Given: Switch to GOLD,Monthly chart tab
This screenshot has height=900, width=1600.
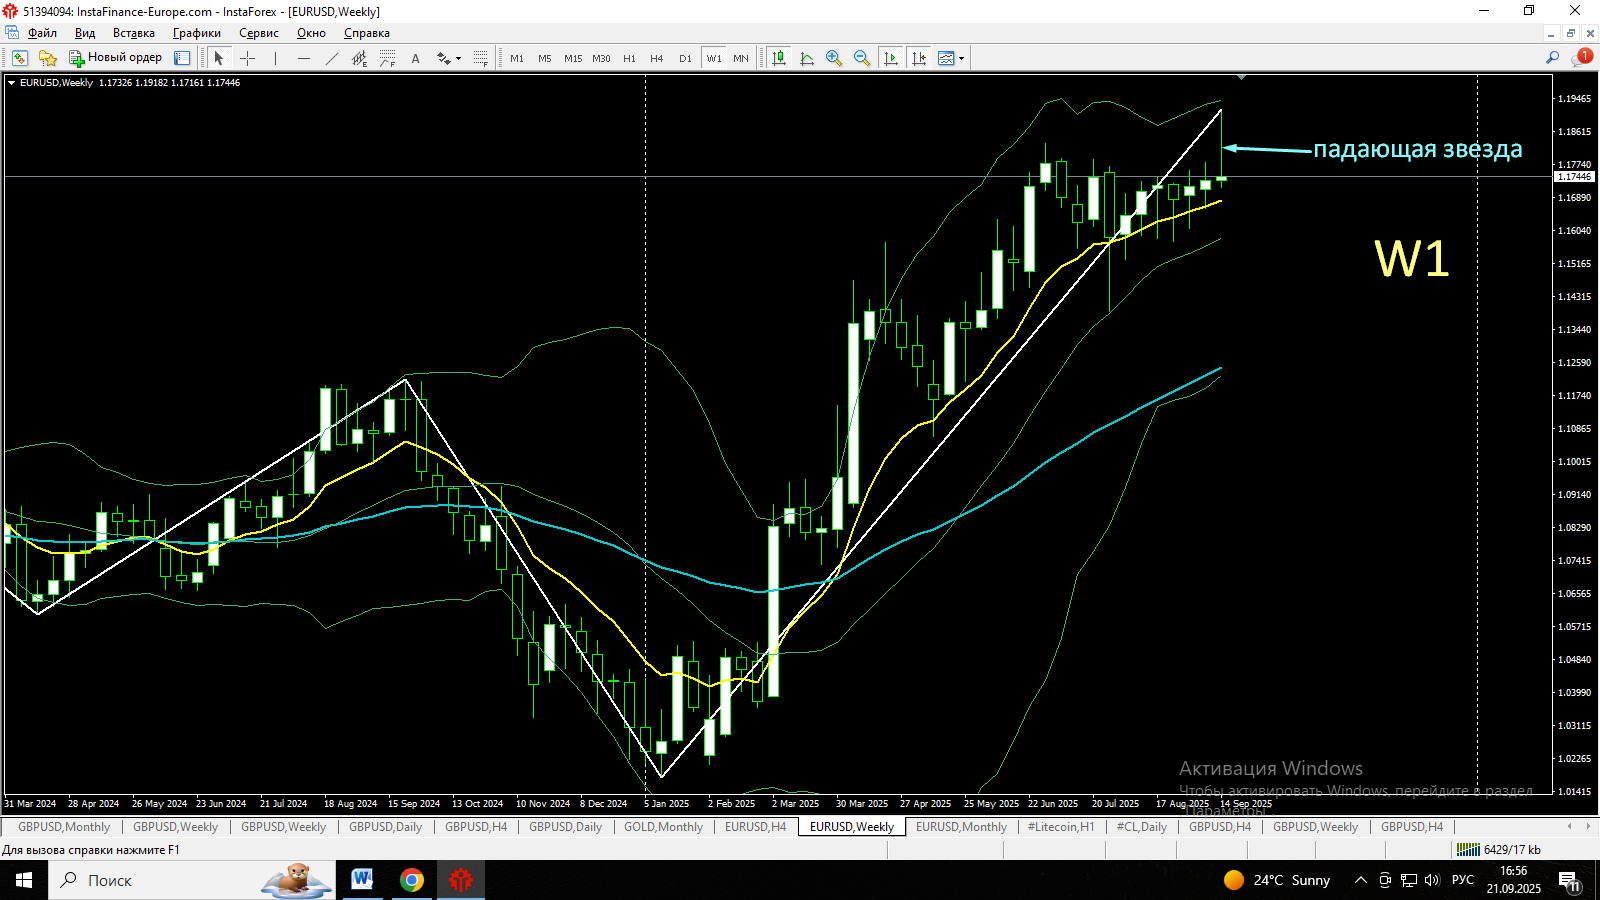Looking at the screenshot, I should [664, 827].
